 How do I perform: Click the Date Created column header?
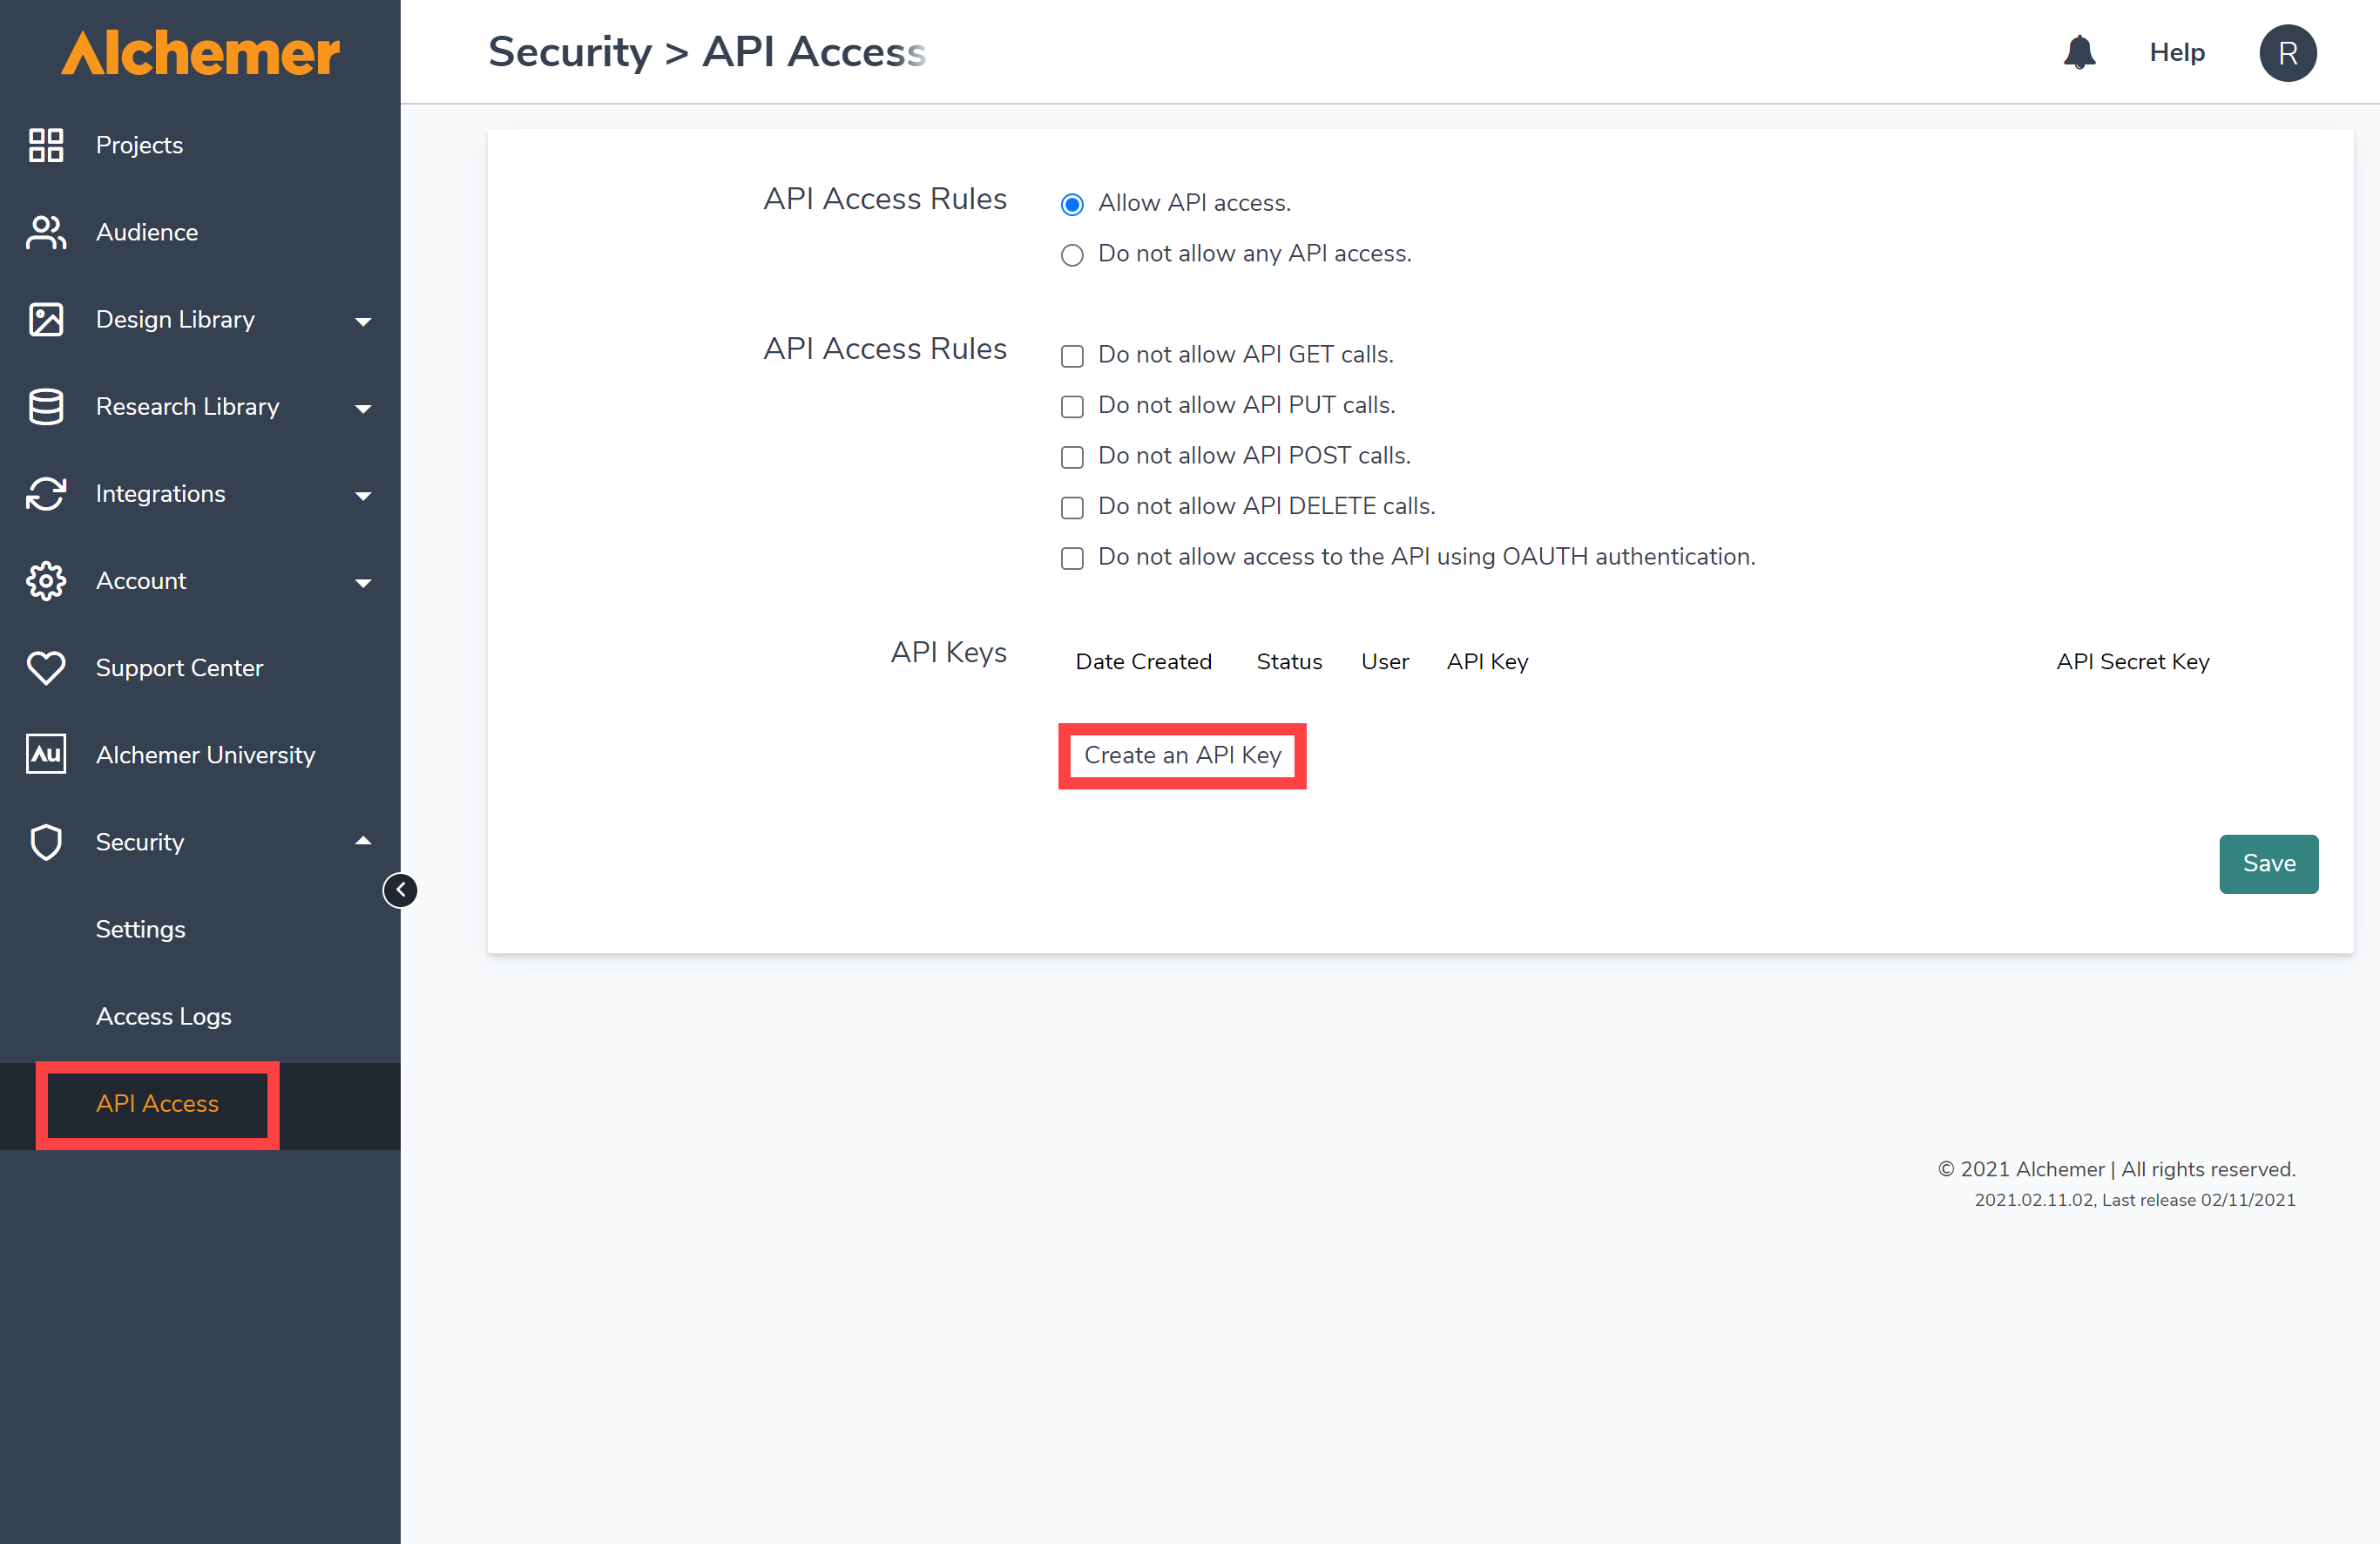pos(1143,661)
